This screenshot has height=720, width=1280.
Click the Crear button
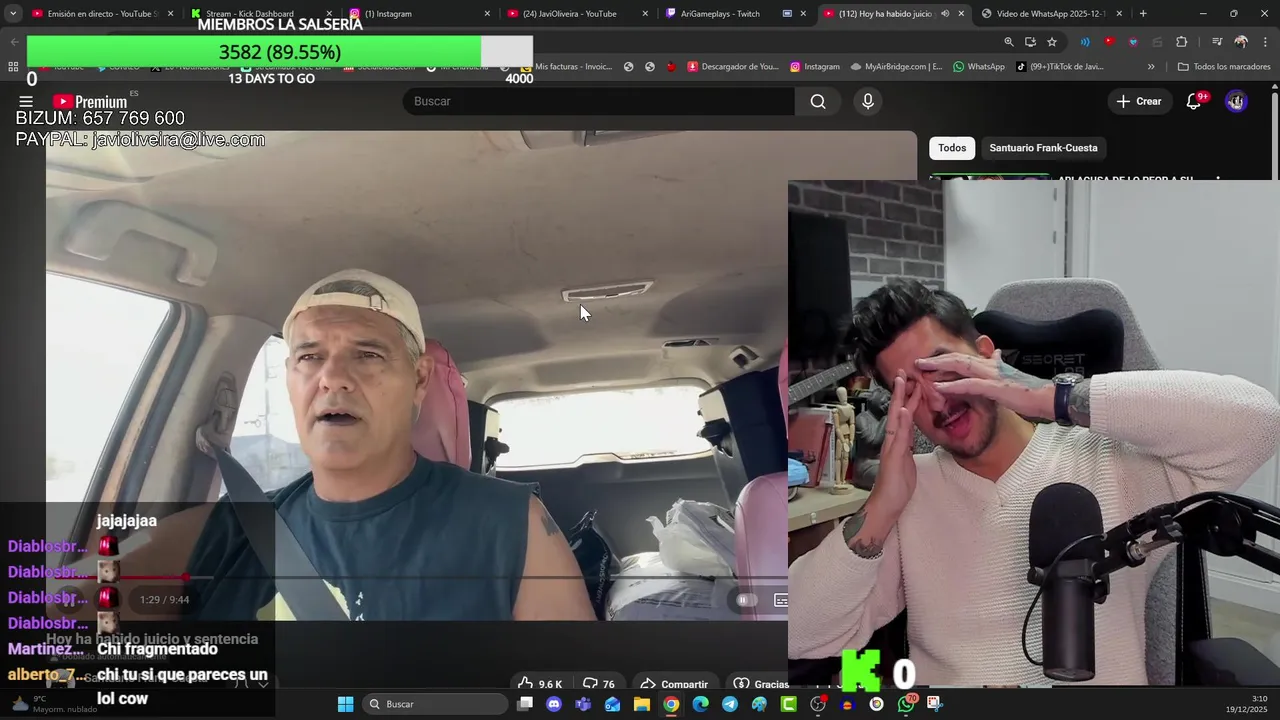(1139, 101)
